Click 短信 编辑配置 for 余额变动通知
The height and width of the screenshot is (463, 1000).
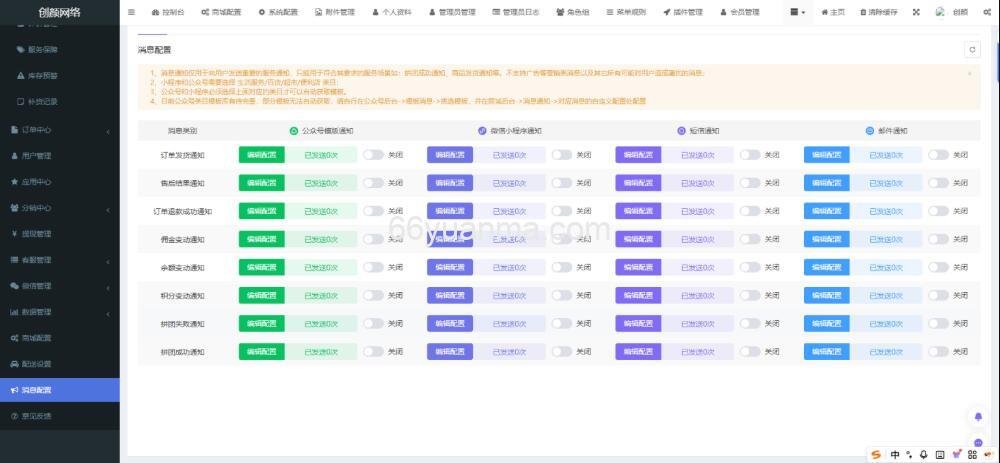click(x=638, y=267)
